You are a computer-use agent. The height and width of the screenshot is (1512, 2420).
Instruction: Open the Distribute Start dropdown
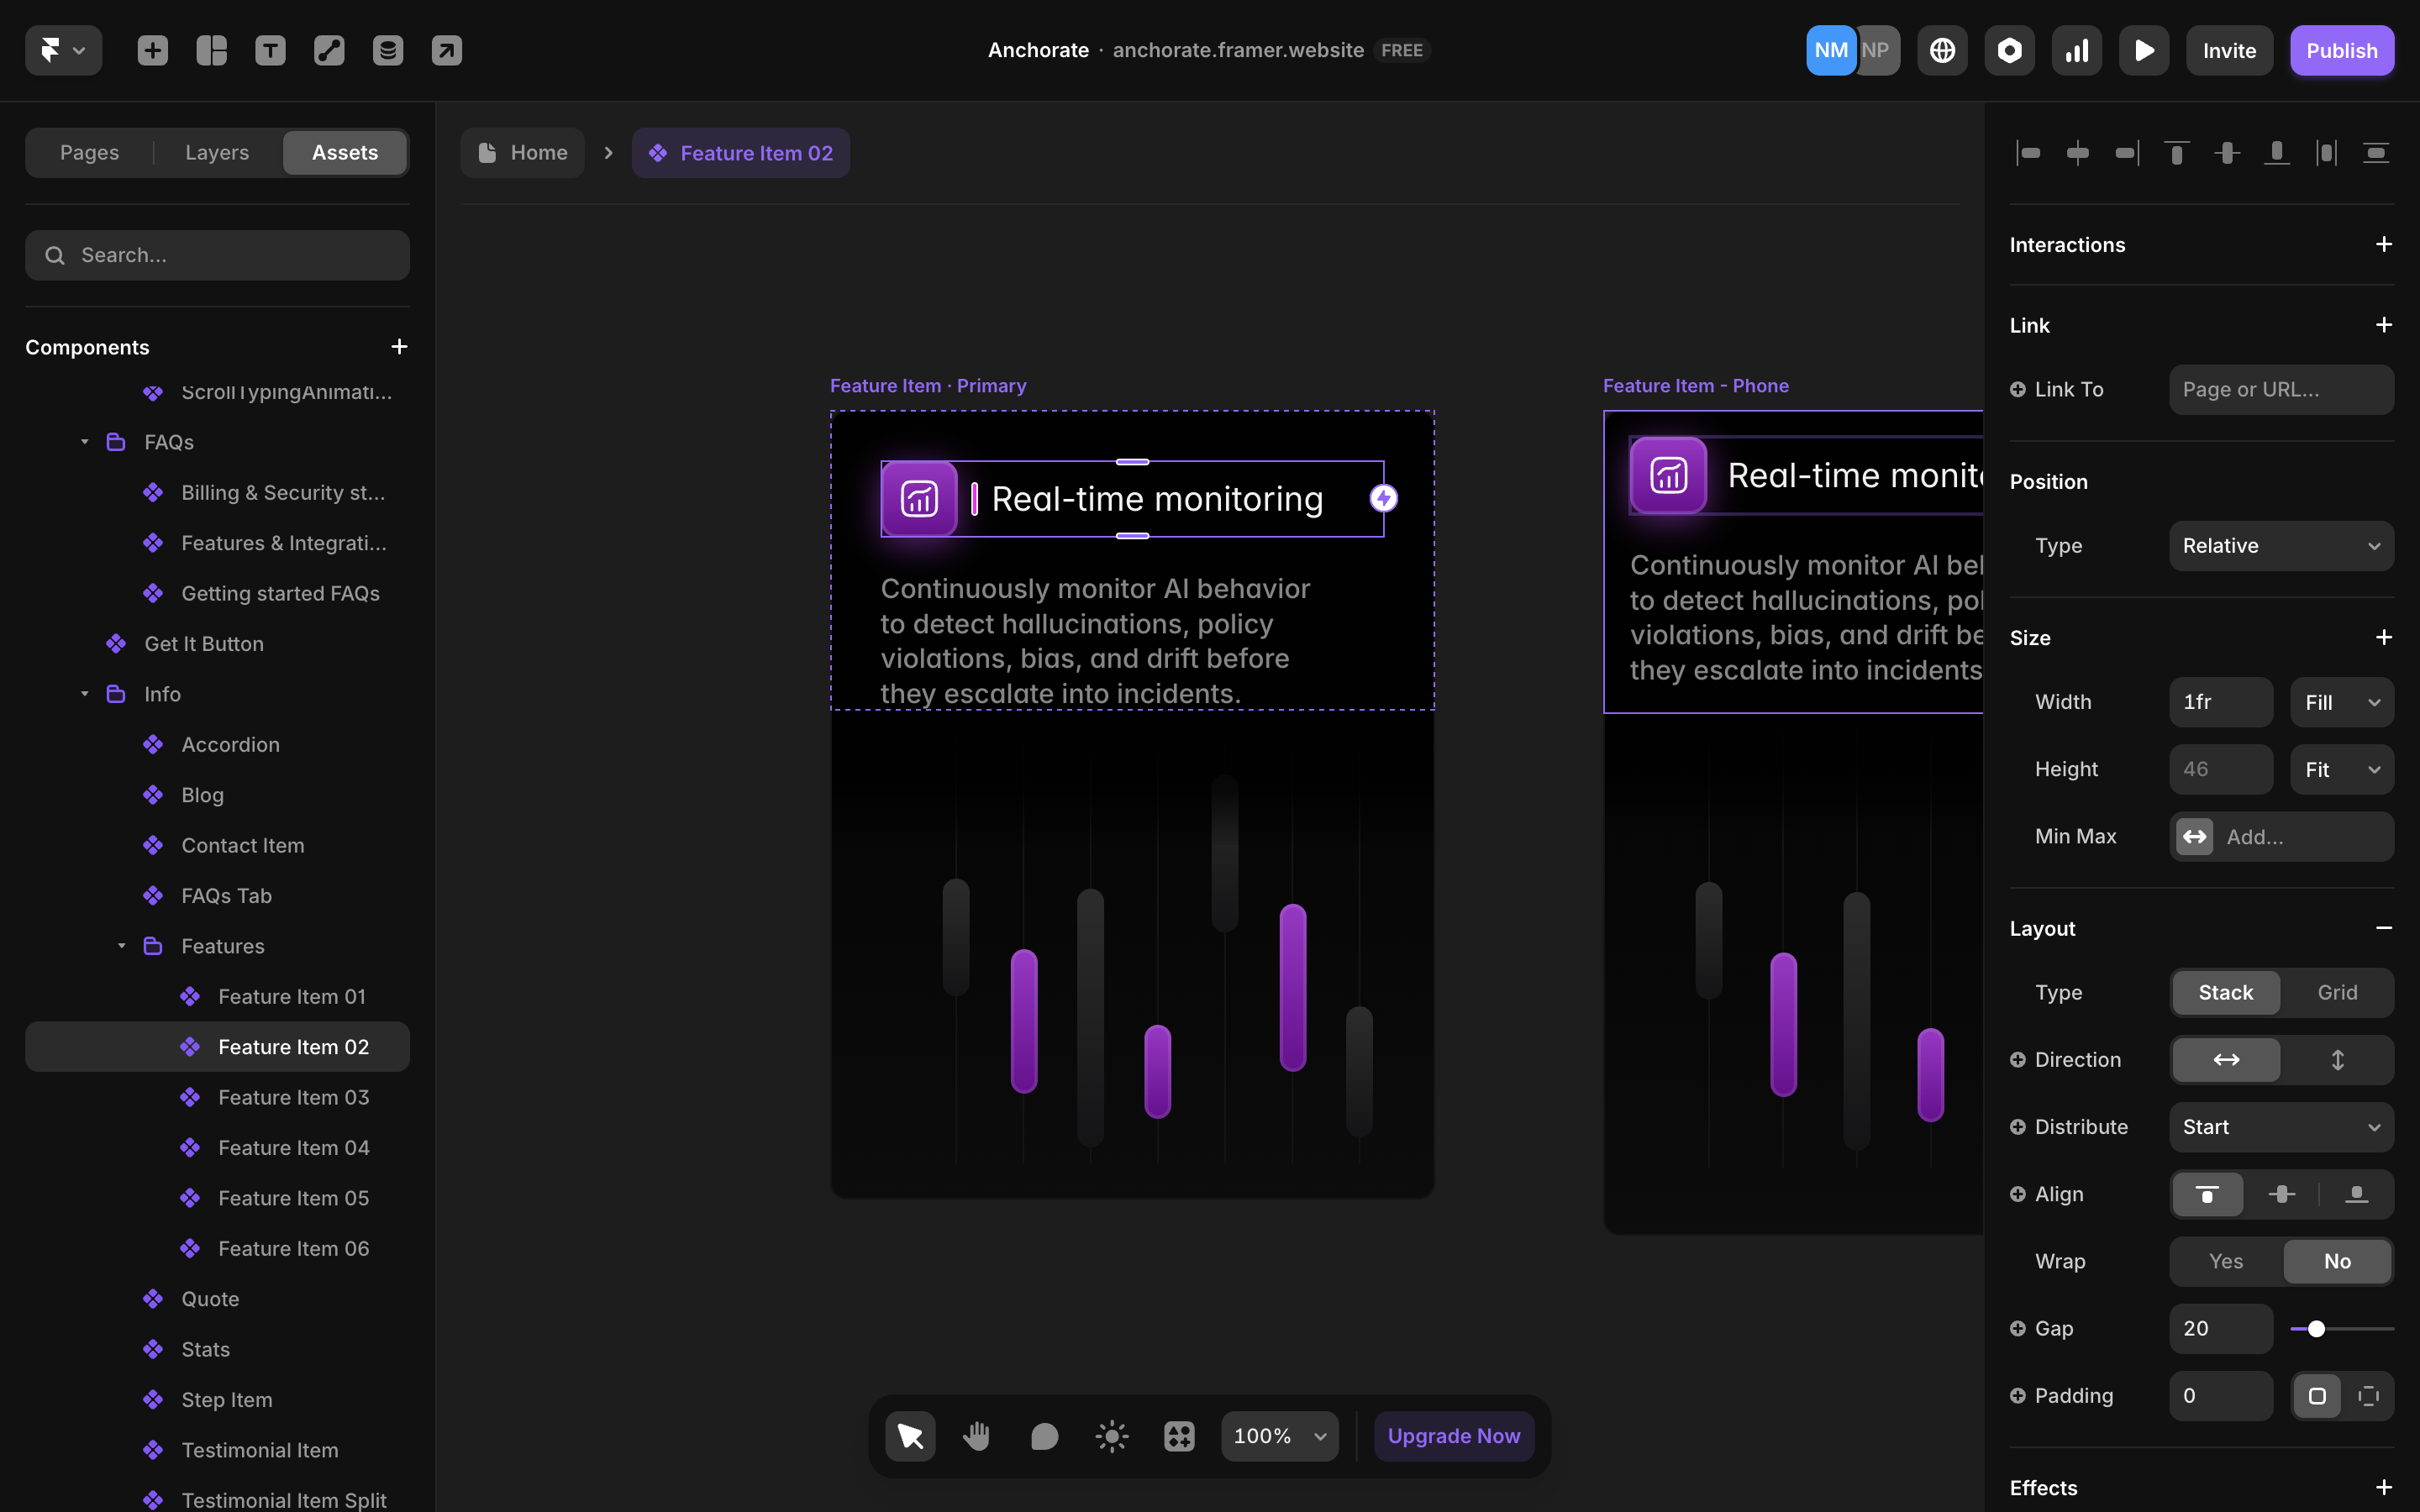tap(2280, 1126)
